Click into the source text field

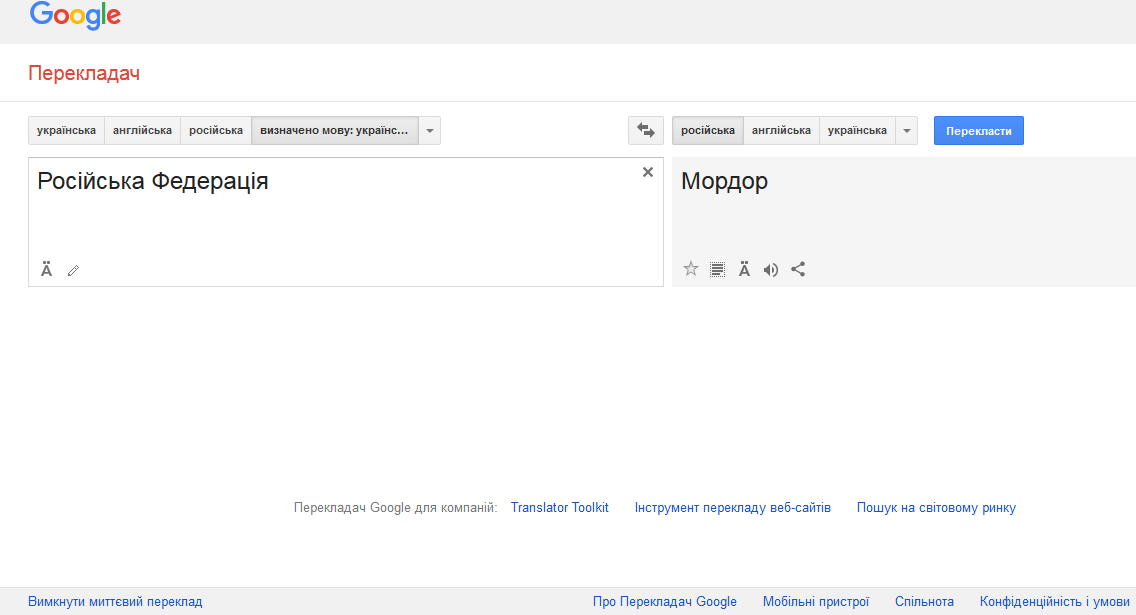click(x=346, y=222)
